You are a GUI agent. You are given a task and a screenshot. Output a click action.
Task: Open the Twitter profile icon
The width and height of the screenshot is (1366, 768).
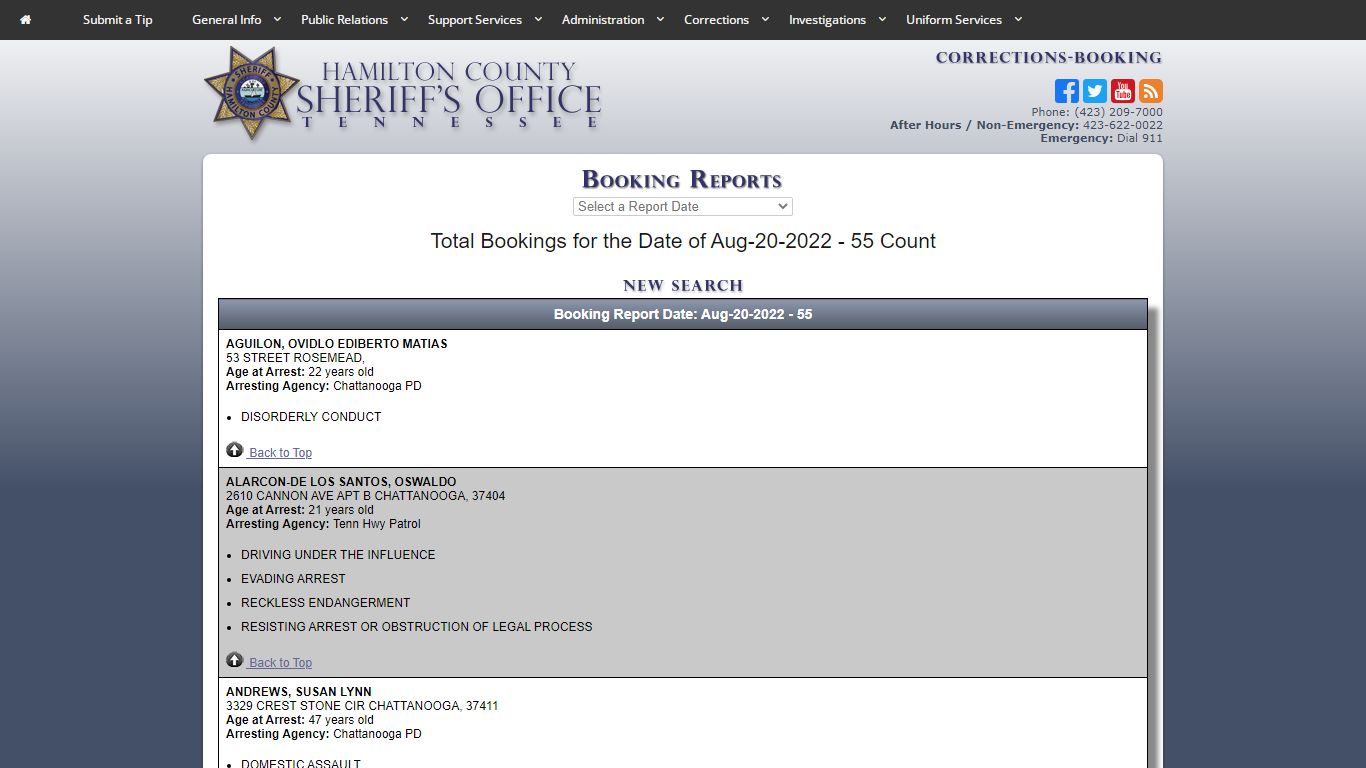pos(1095,91)
